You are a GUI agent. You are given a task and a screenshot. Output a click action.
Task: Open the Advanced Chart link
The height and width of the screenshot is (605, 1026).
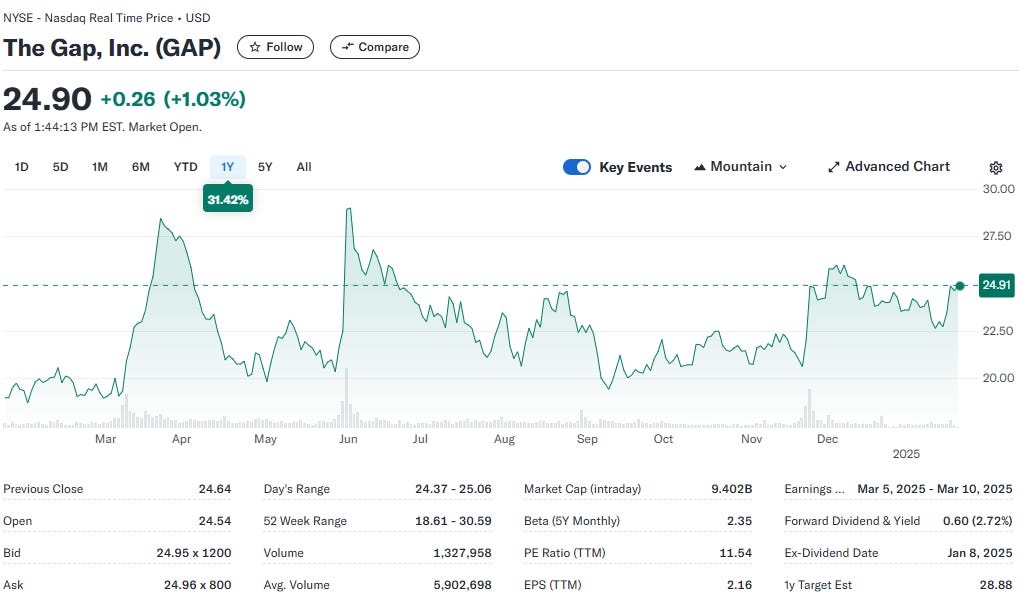[889, 167]
